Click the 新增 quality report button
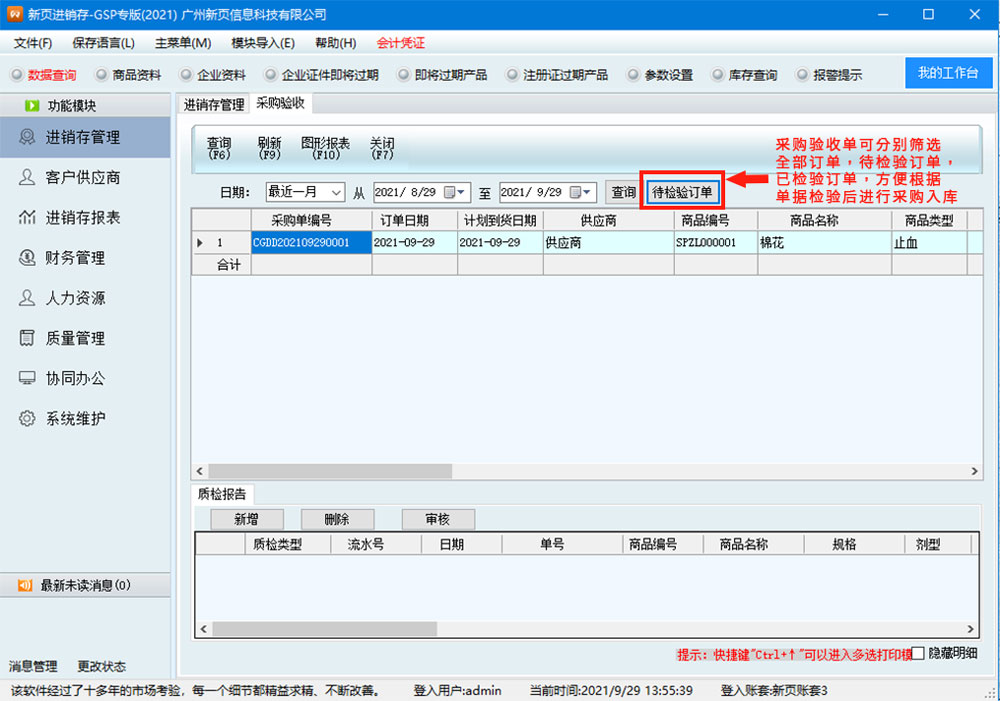Image resolution: width=1000 pixels, height=701 pixels. coord(247,520)
